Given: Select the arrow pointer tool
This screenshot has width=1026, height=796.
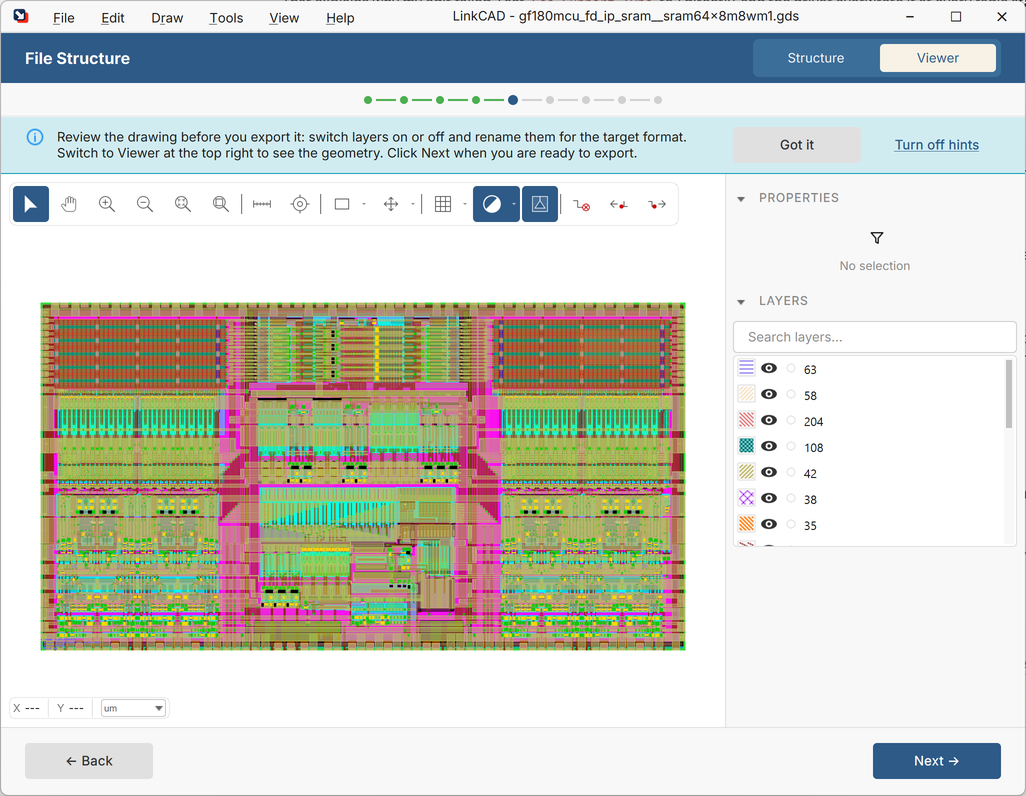Looking at the screenshot, I should (x=31, y=204).
